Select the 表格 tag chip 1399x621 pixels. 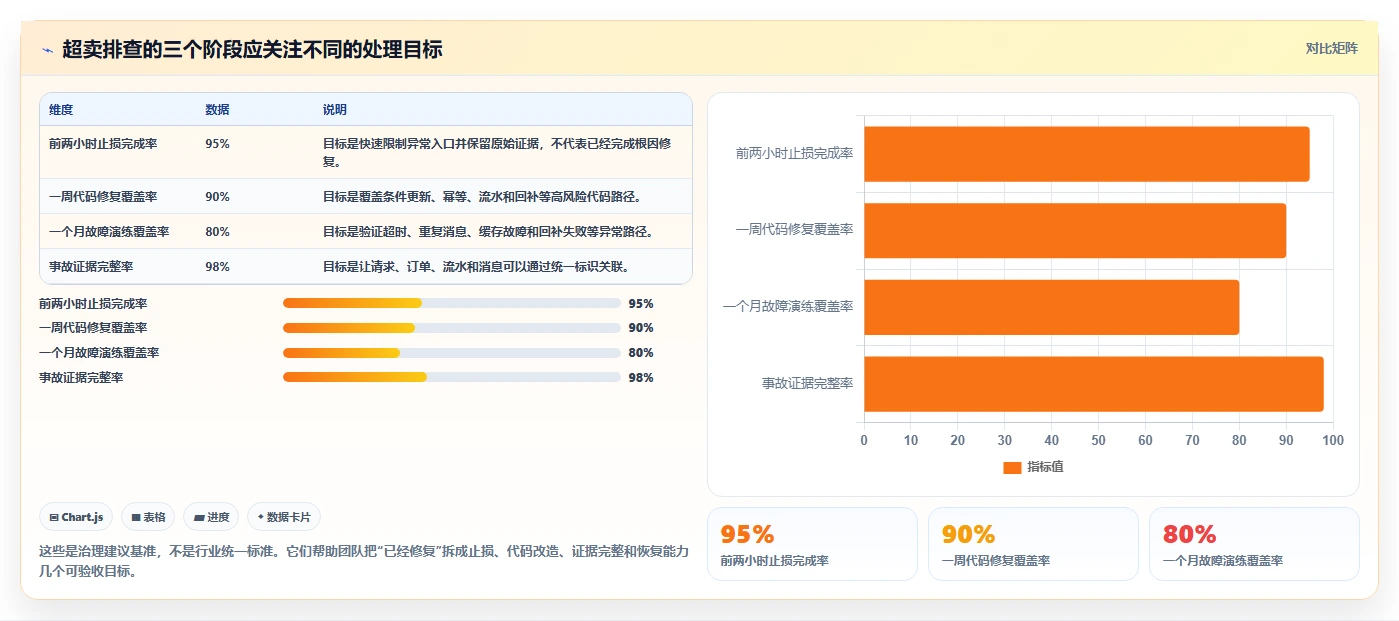148,517
